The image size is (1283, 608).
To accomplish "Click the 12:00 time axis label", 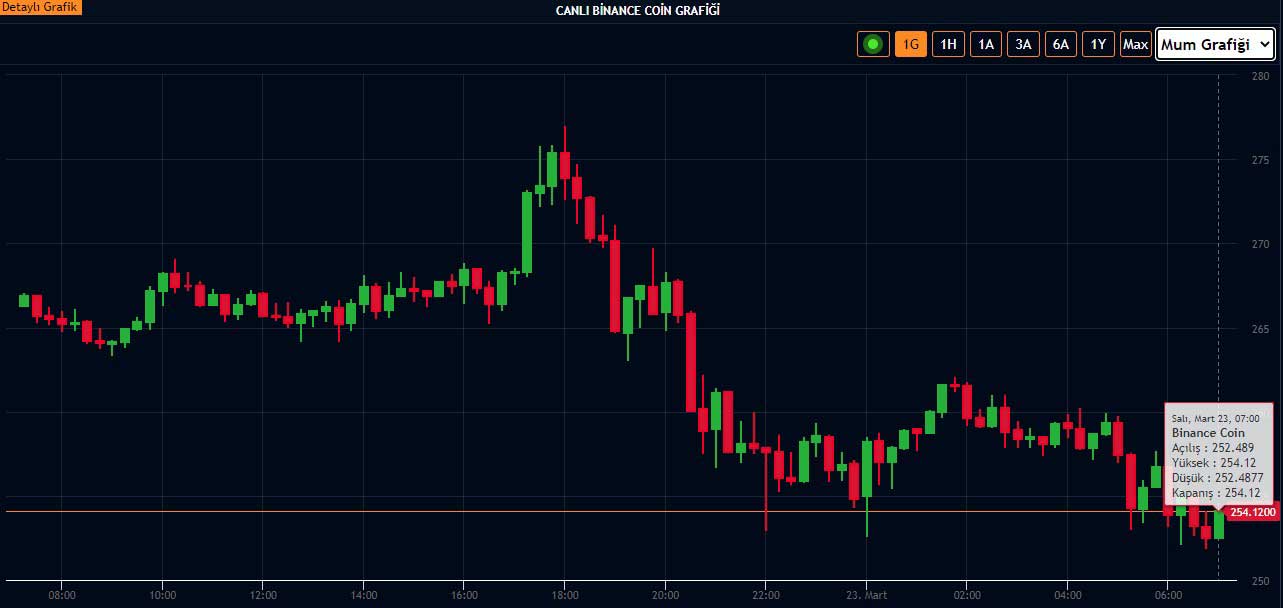I will point(263,594).
